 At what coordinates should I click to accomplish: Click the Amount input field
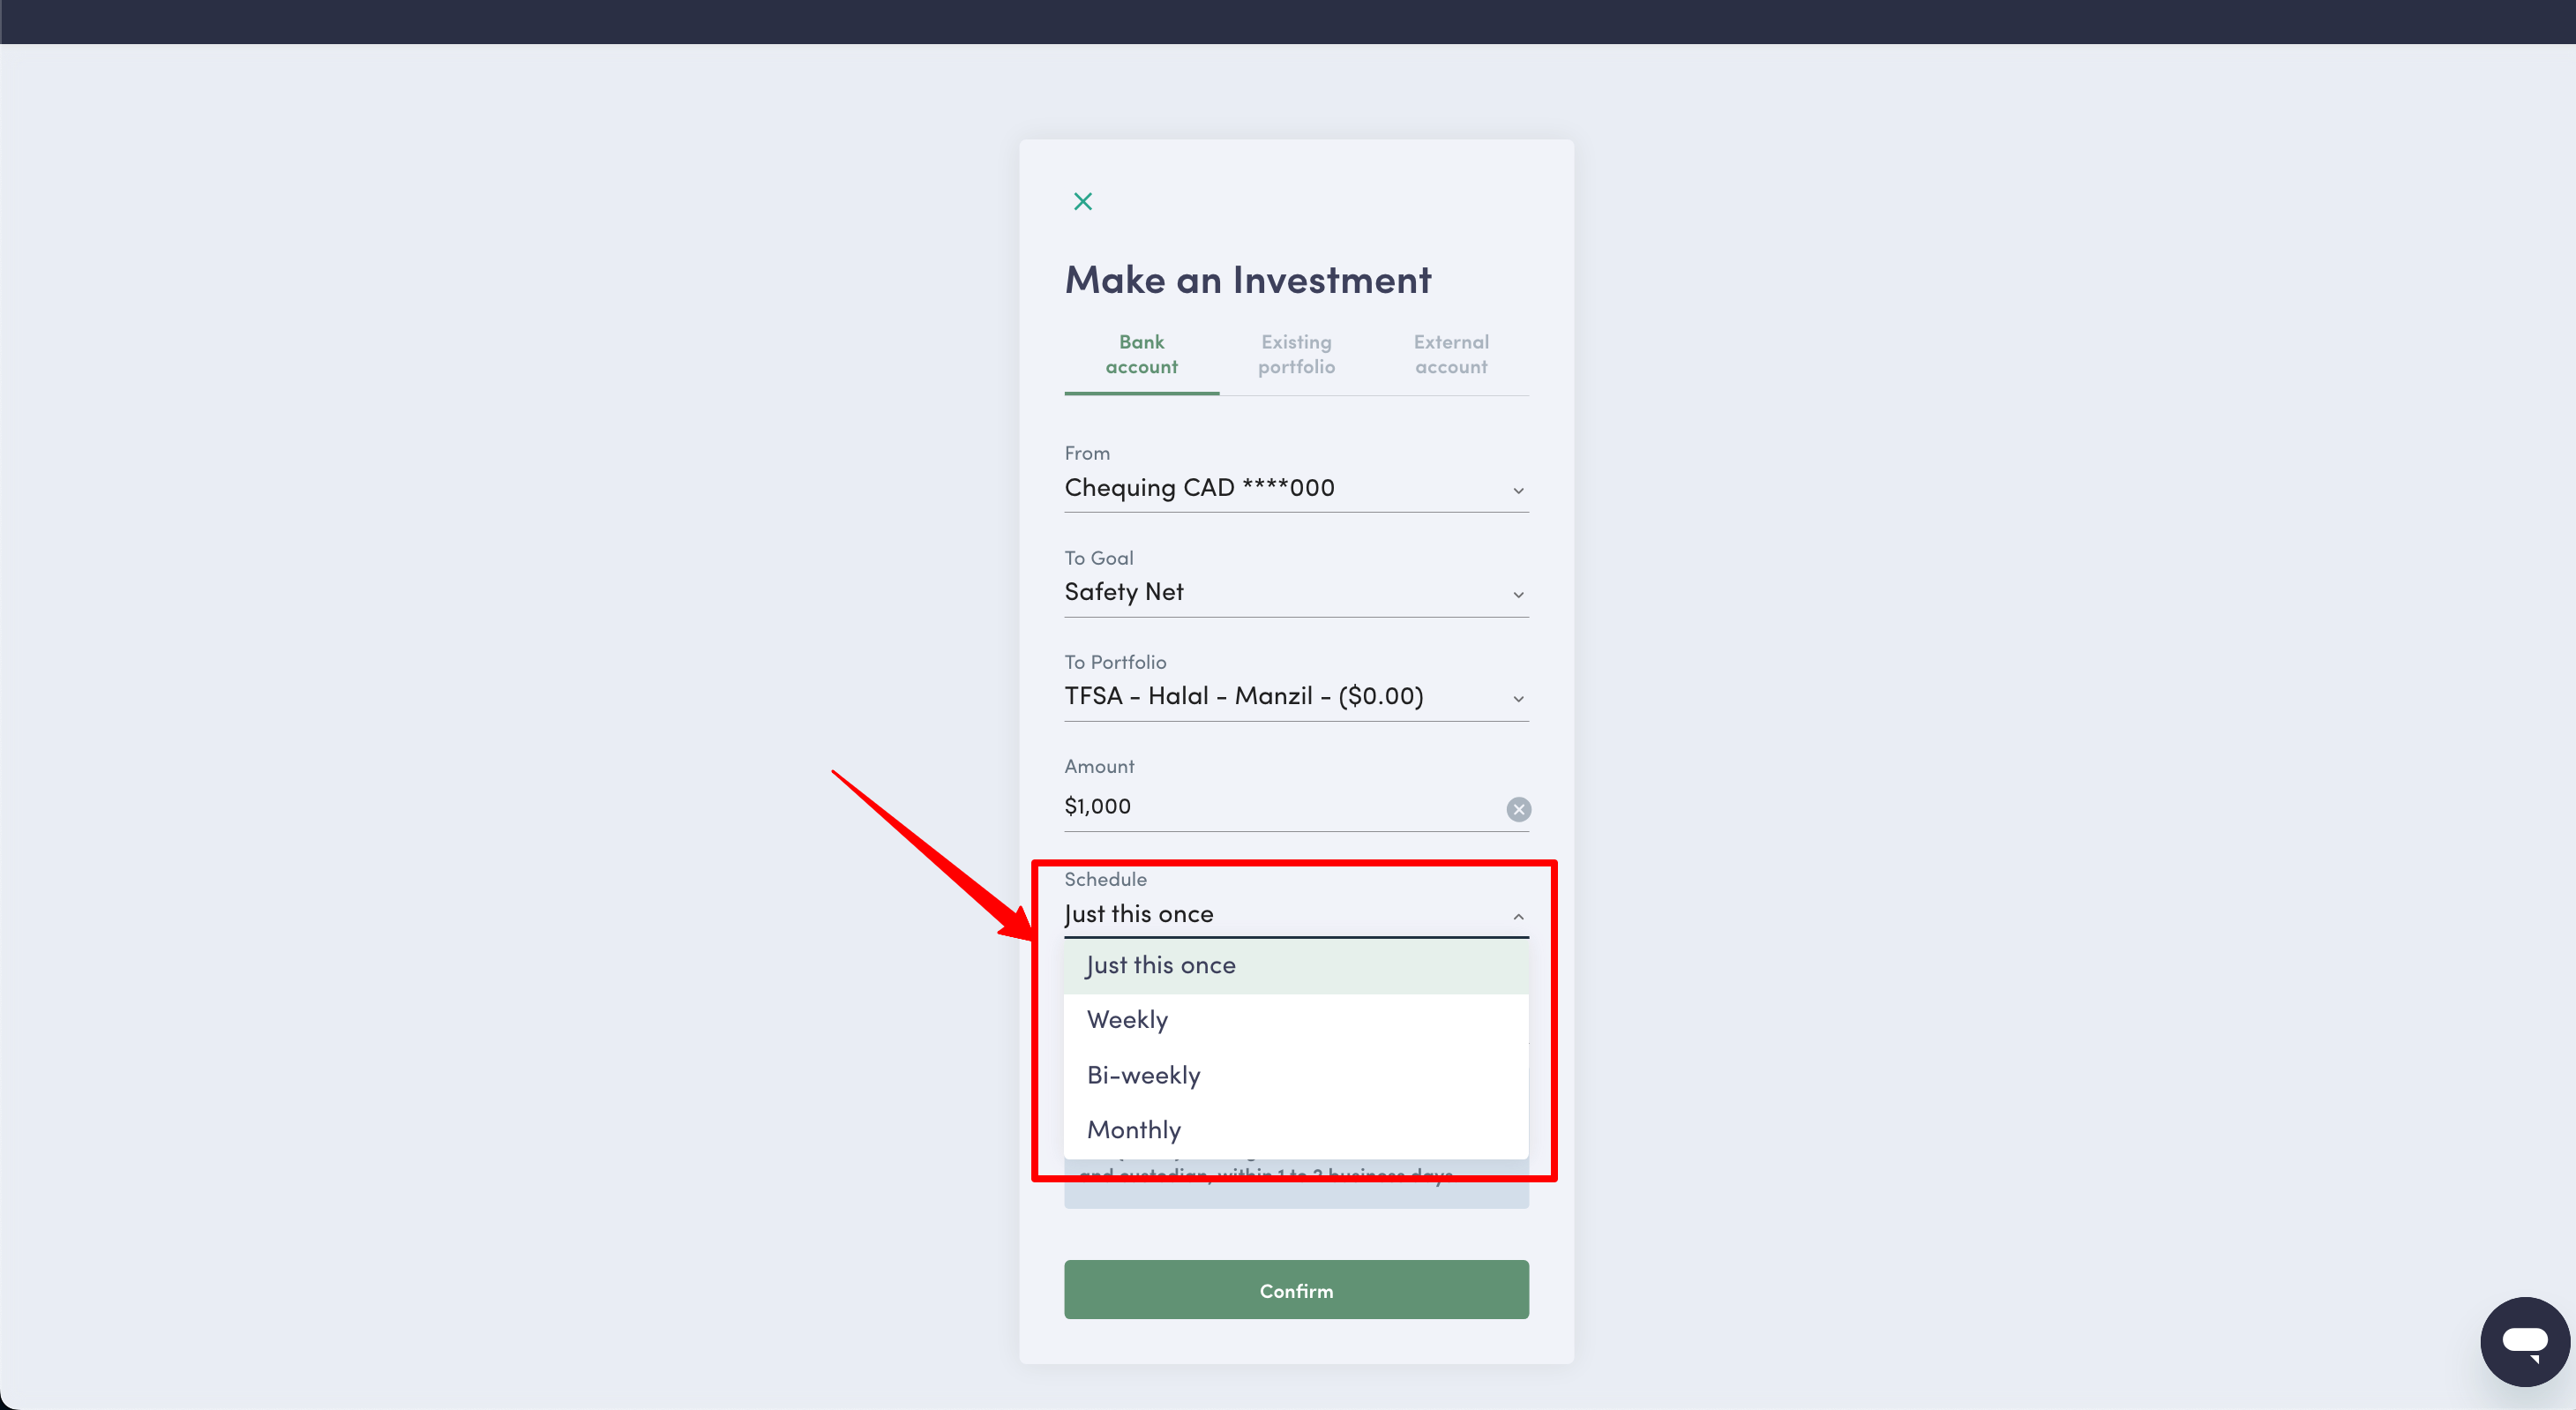1250,806
